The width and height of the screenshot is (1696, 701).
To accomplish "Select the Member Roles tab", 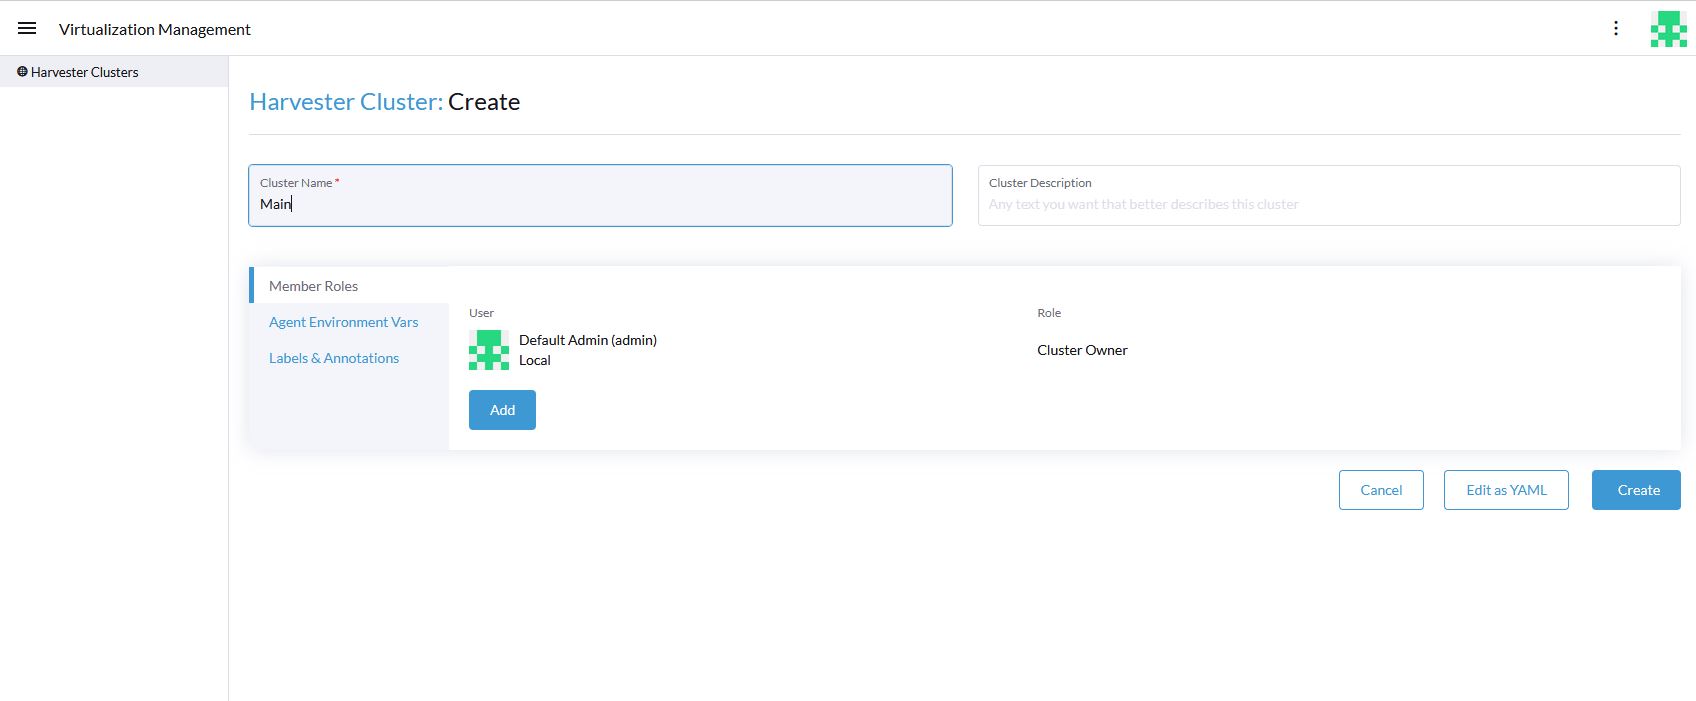I will [349, 286].
